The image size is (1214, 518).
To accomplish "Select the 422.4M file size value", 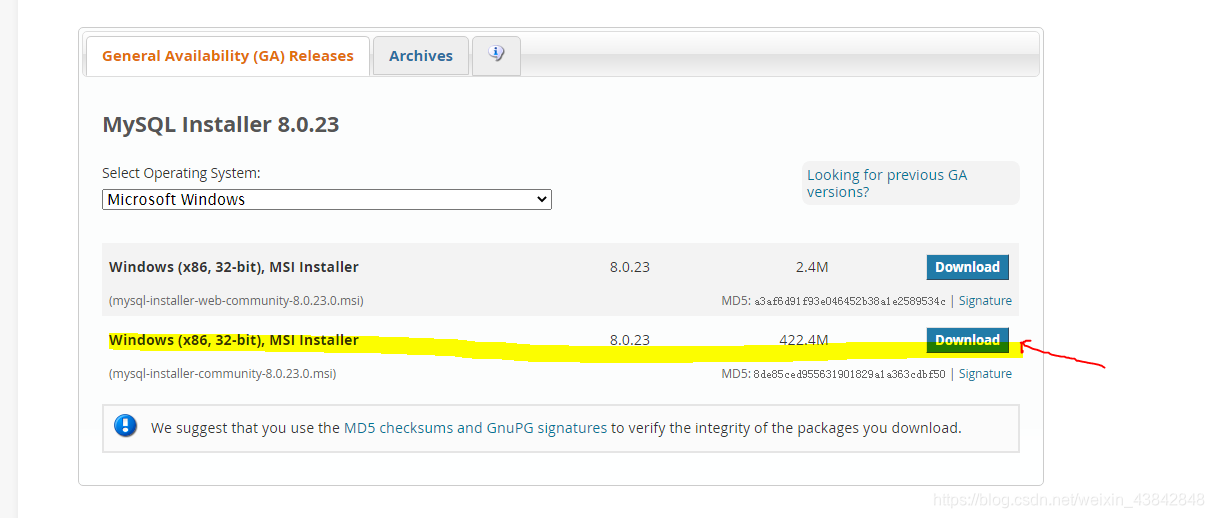I will click(x=804, y=340).
